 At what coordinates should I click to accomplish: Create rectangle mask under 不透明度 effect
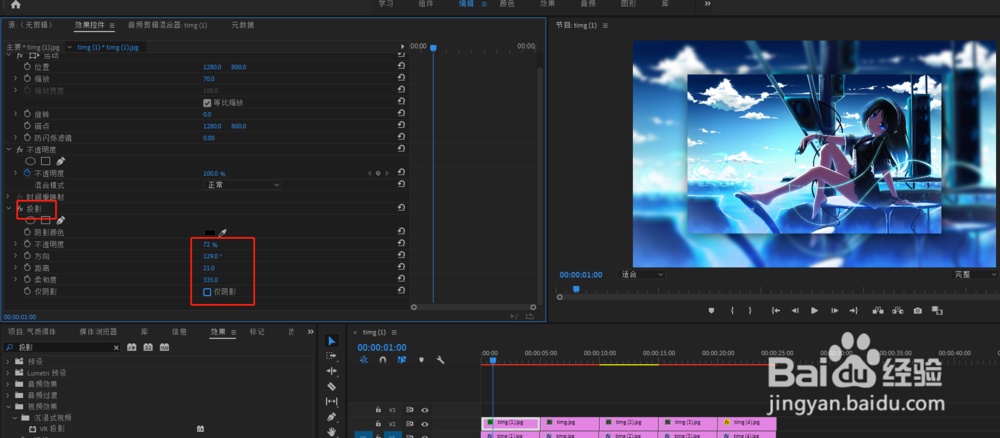45,161
